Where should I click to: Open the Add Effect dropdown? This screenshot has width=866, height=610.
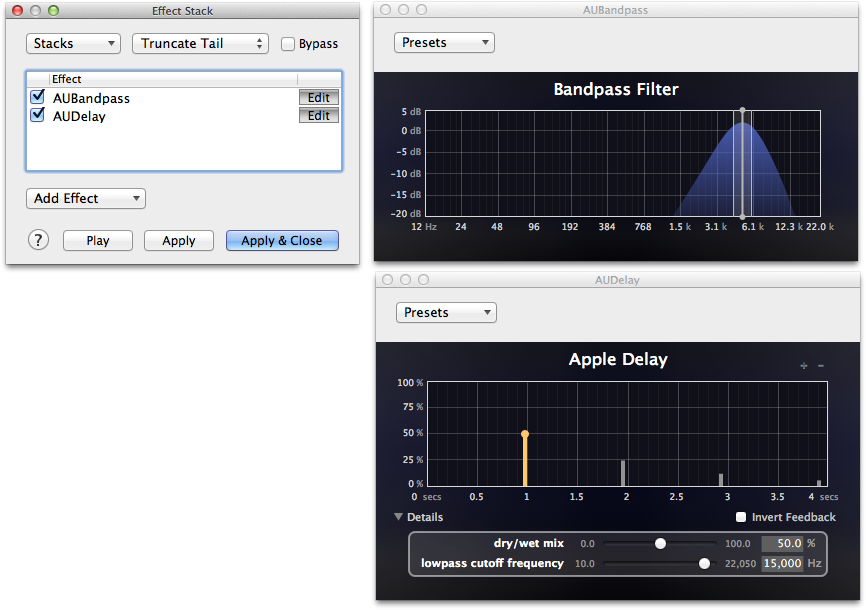point(86,198)
